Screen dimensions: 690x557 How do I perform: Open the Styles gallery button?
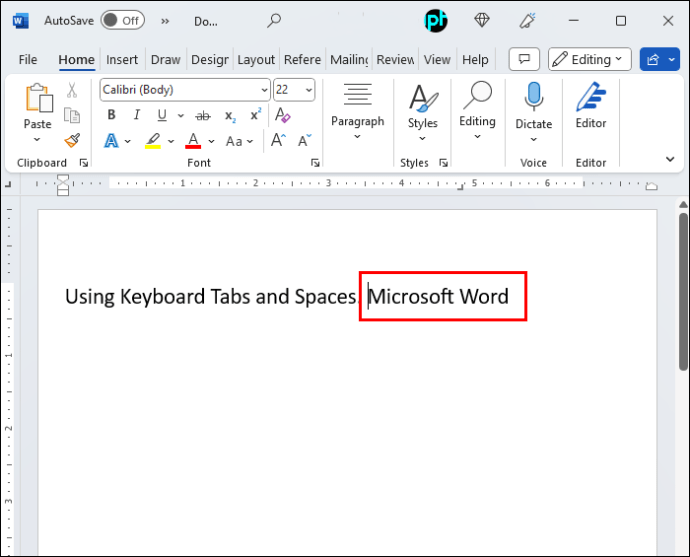coord(422,112)
